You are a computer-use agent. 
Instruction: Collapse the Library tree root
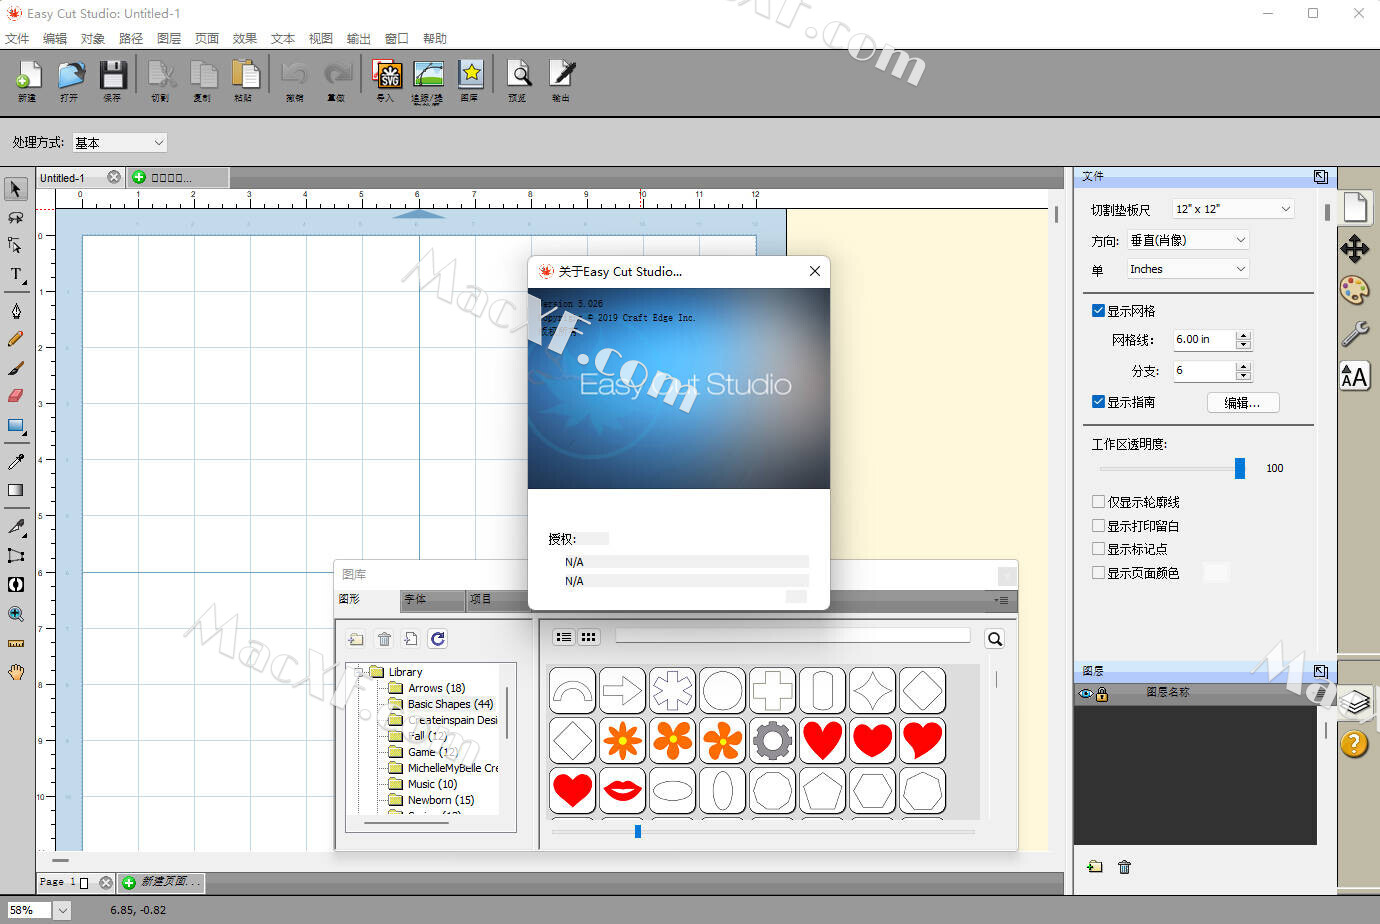tap(359, 672)
